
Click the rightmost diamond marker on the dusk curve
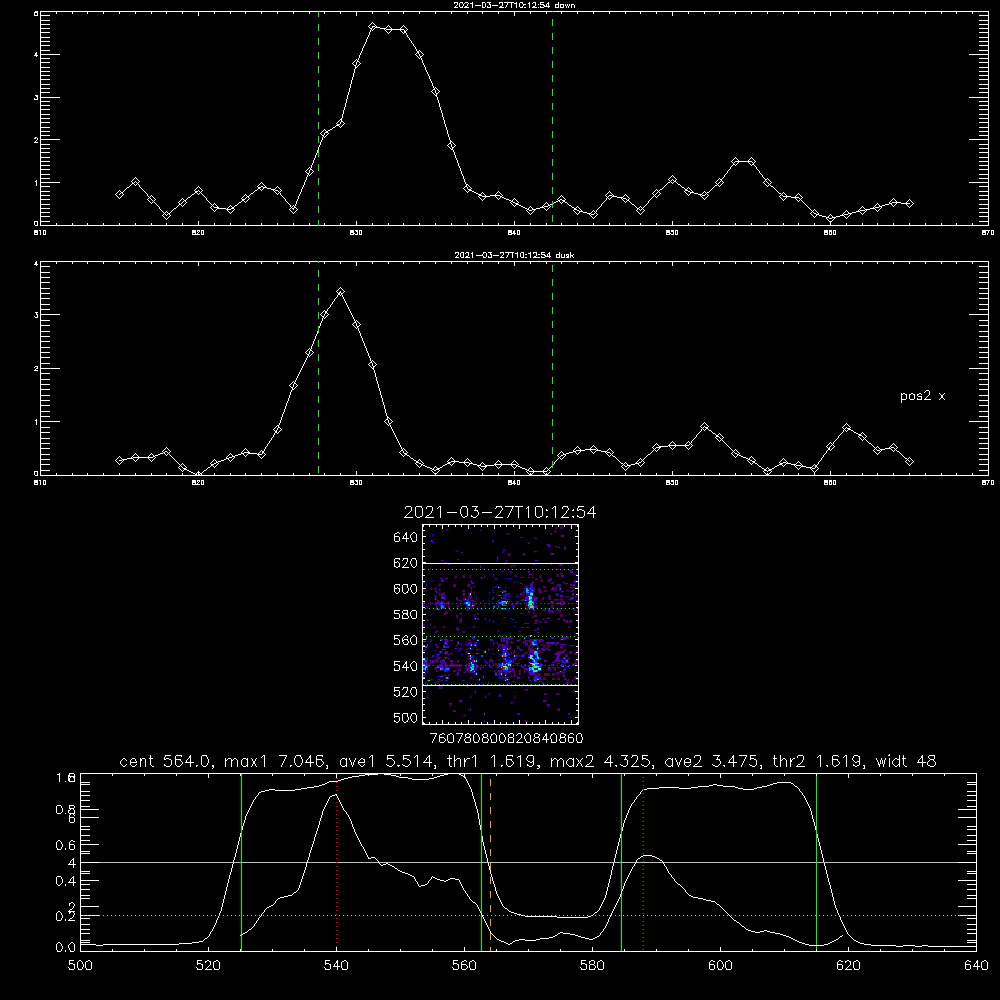coord(909,461)
